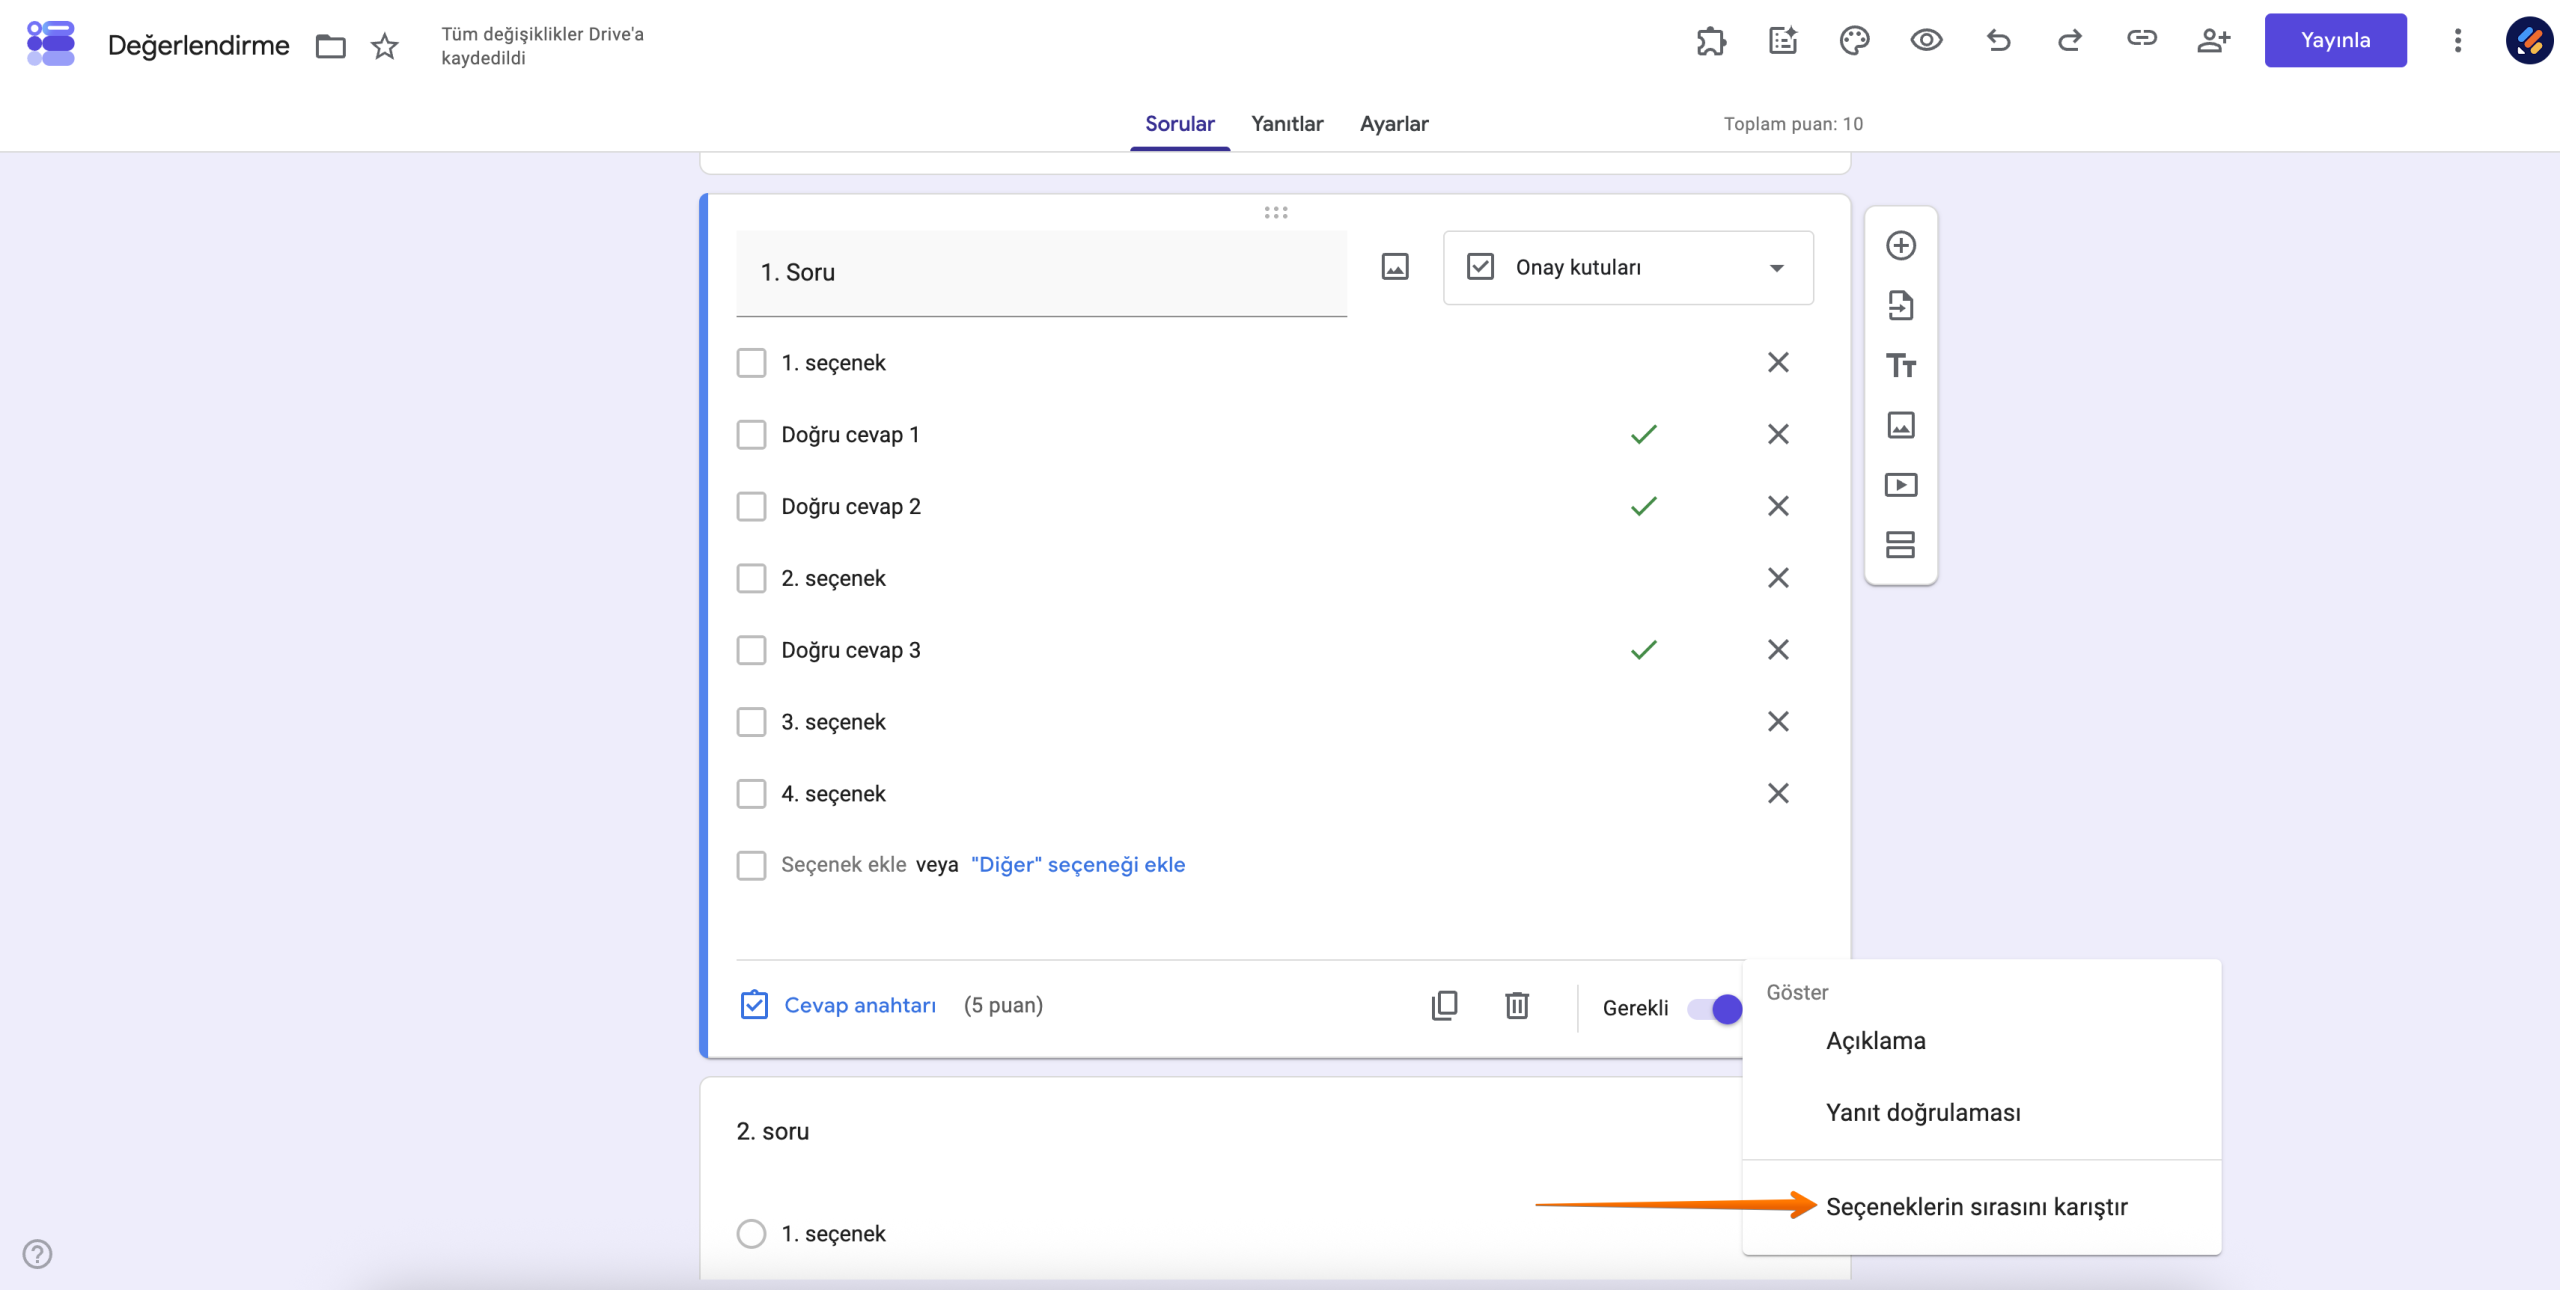Image resolution: width=2560 pixels, height=1290 pixels.
Task: Click the Yayınla publish button
Action: pyautogui.click(x=2335, y=41)
